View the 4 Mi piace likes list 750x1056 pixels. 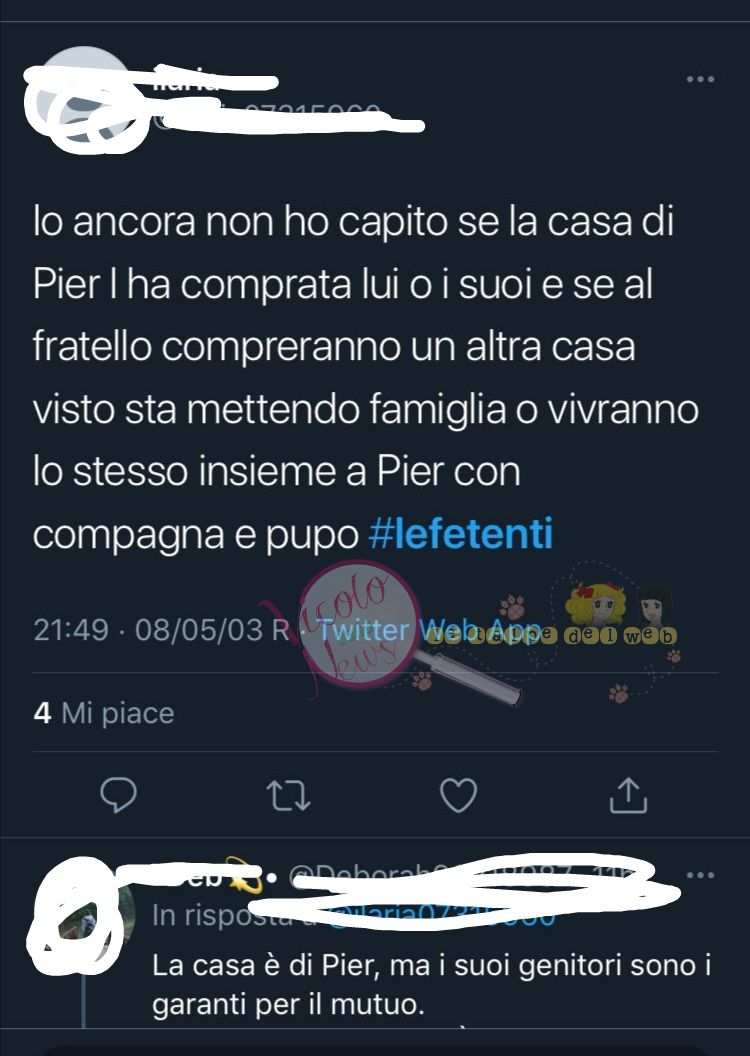[x=104, y=713]
